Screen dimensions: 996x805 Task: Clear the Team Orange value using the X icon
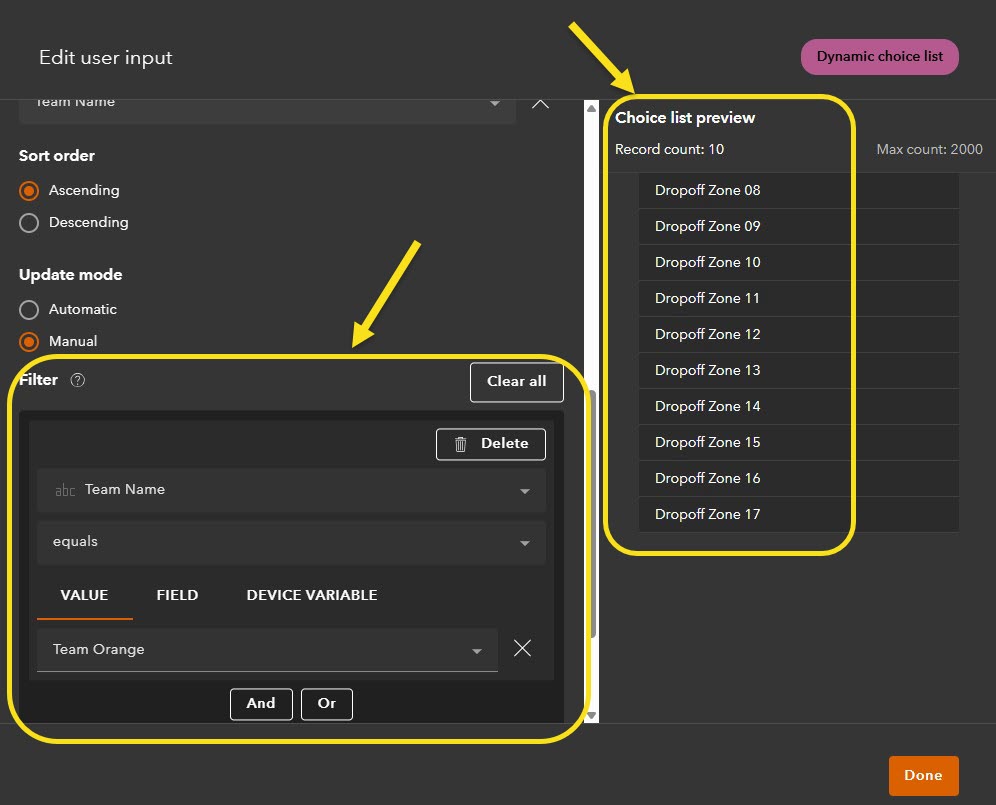coord(522,648)
